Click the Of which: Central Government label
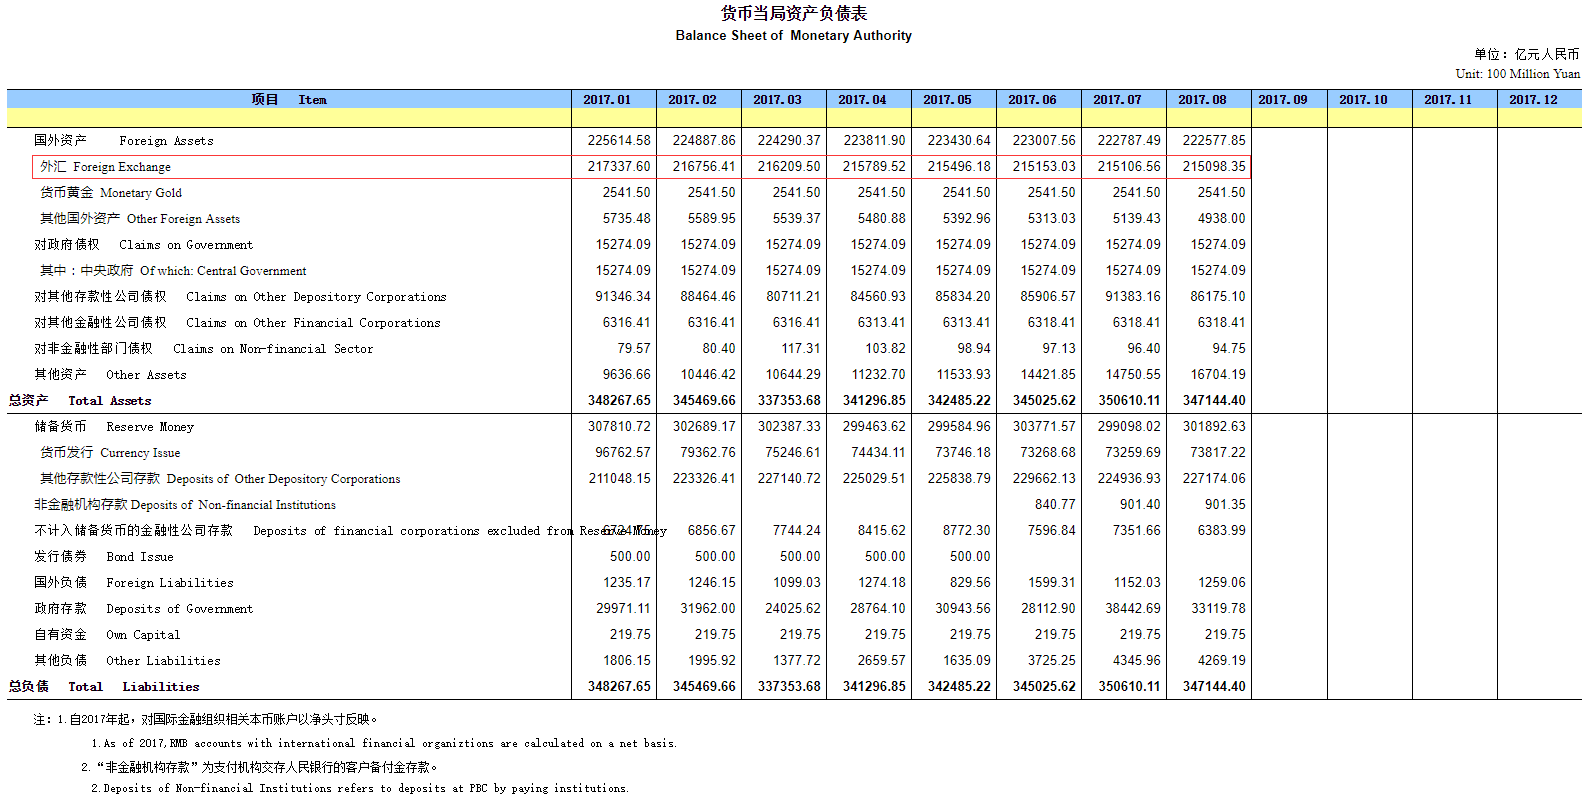 point(173,271)
